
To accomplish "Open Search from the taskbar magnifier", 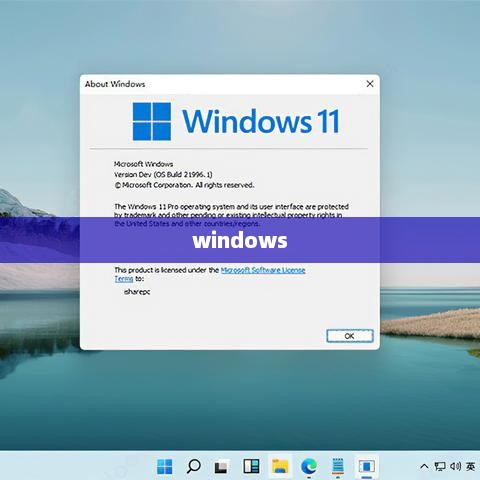I will pyautogui.click(x=193, y=466).
